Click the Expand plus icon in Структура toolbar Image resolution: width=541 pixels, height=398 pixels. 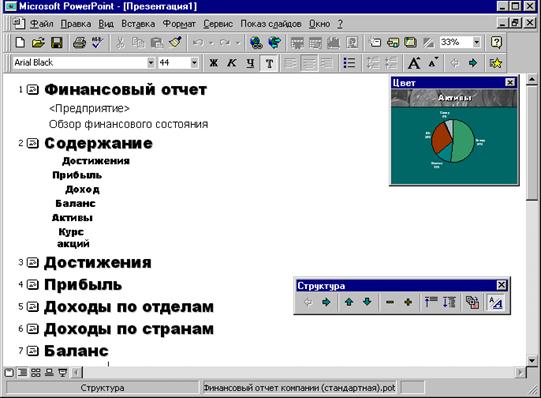408,302
